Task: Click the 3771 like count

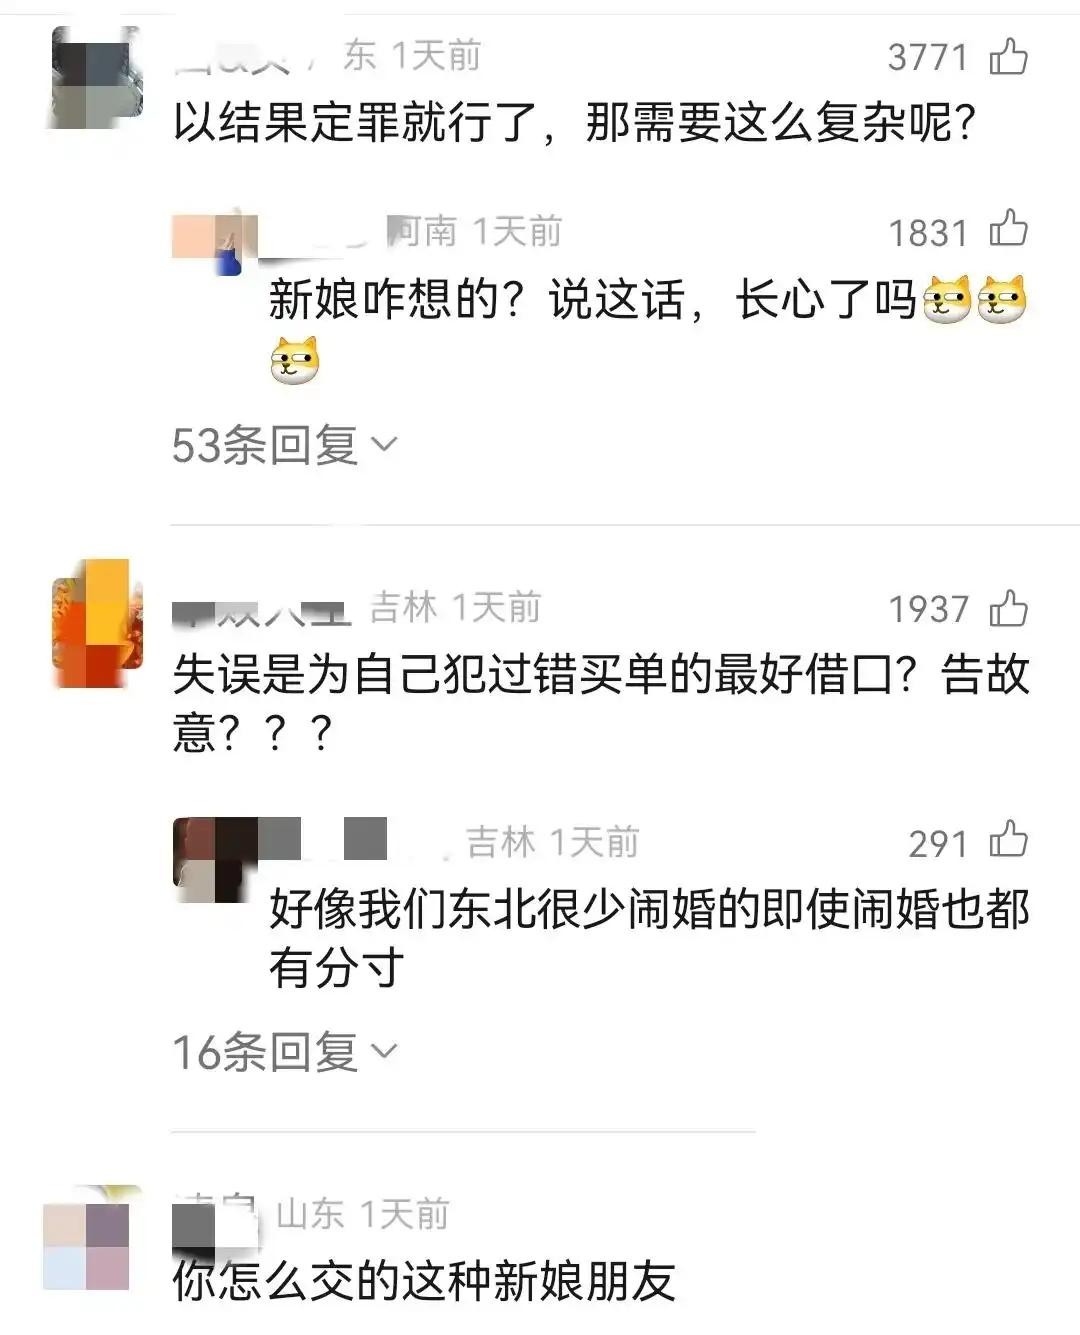Action: [928, 58]
